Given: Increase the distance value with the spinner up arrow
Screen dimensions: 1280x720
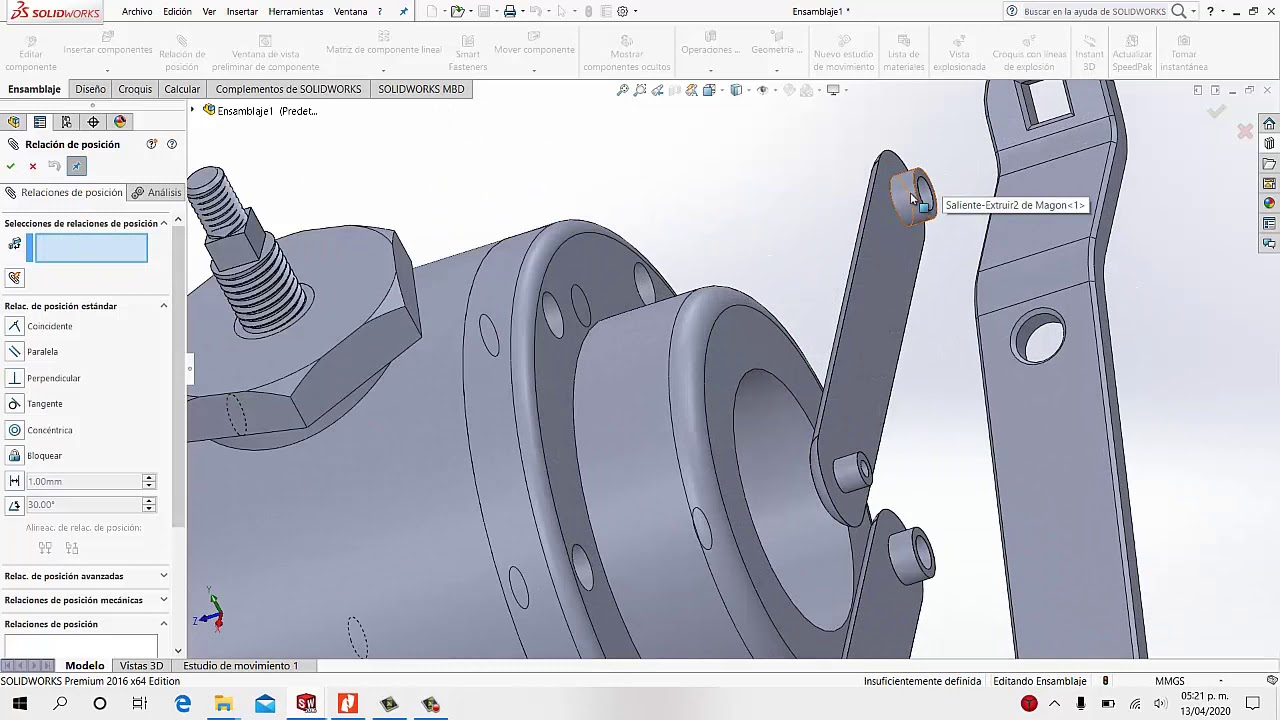Looking at the screenshot, I should (149, 478).
